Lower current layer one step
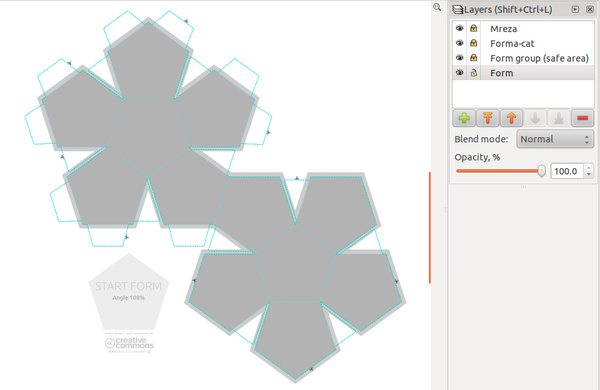Screen dimensions: 600x390 [x=535, y=118]
